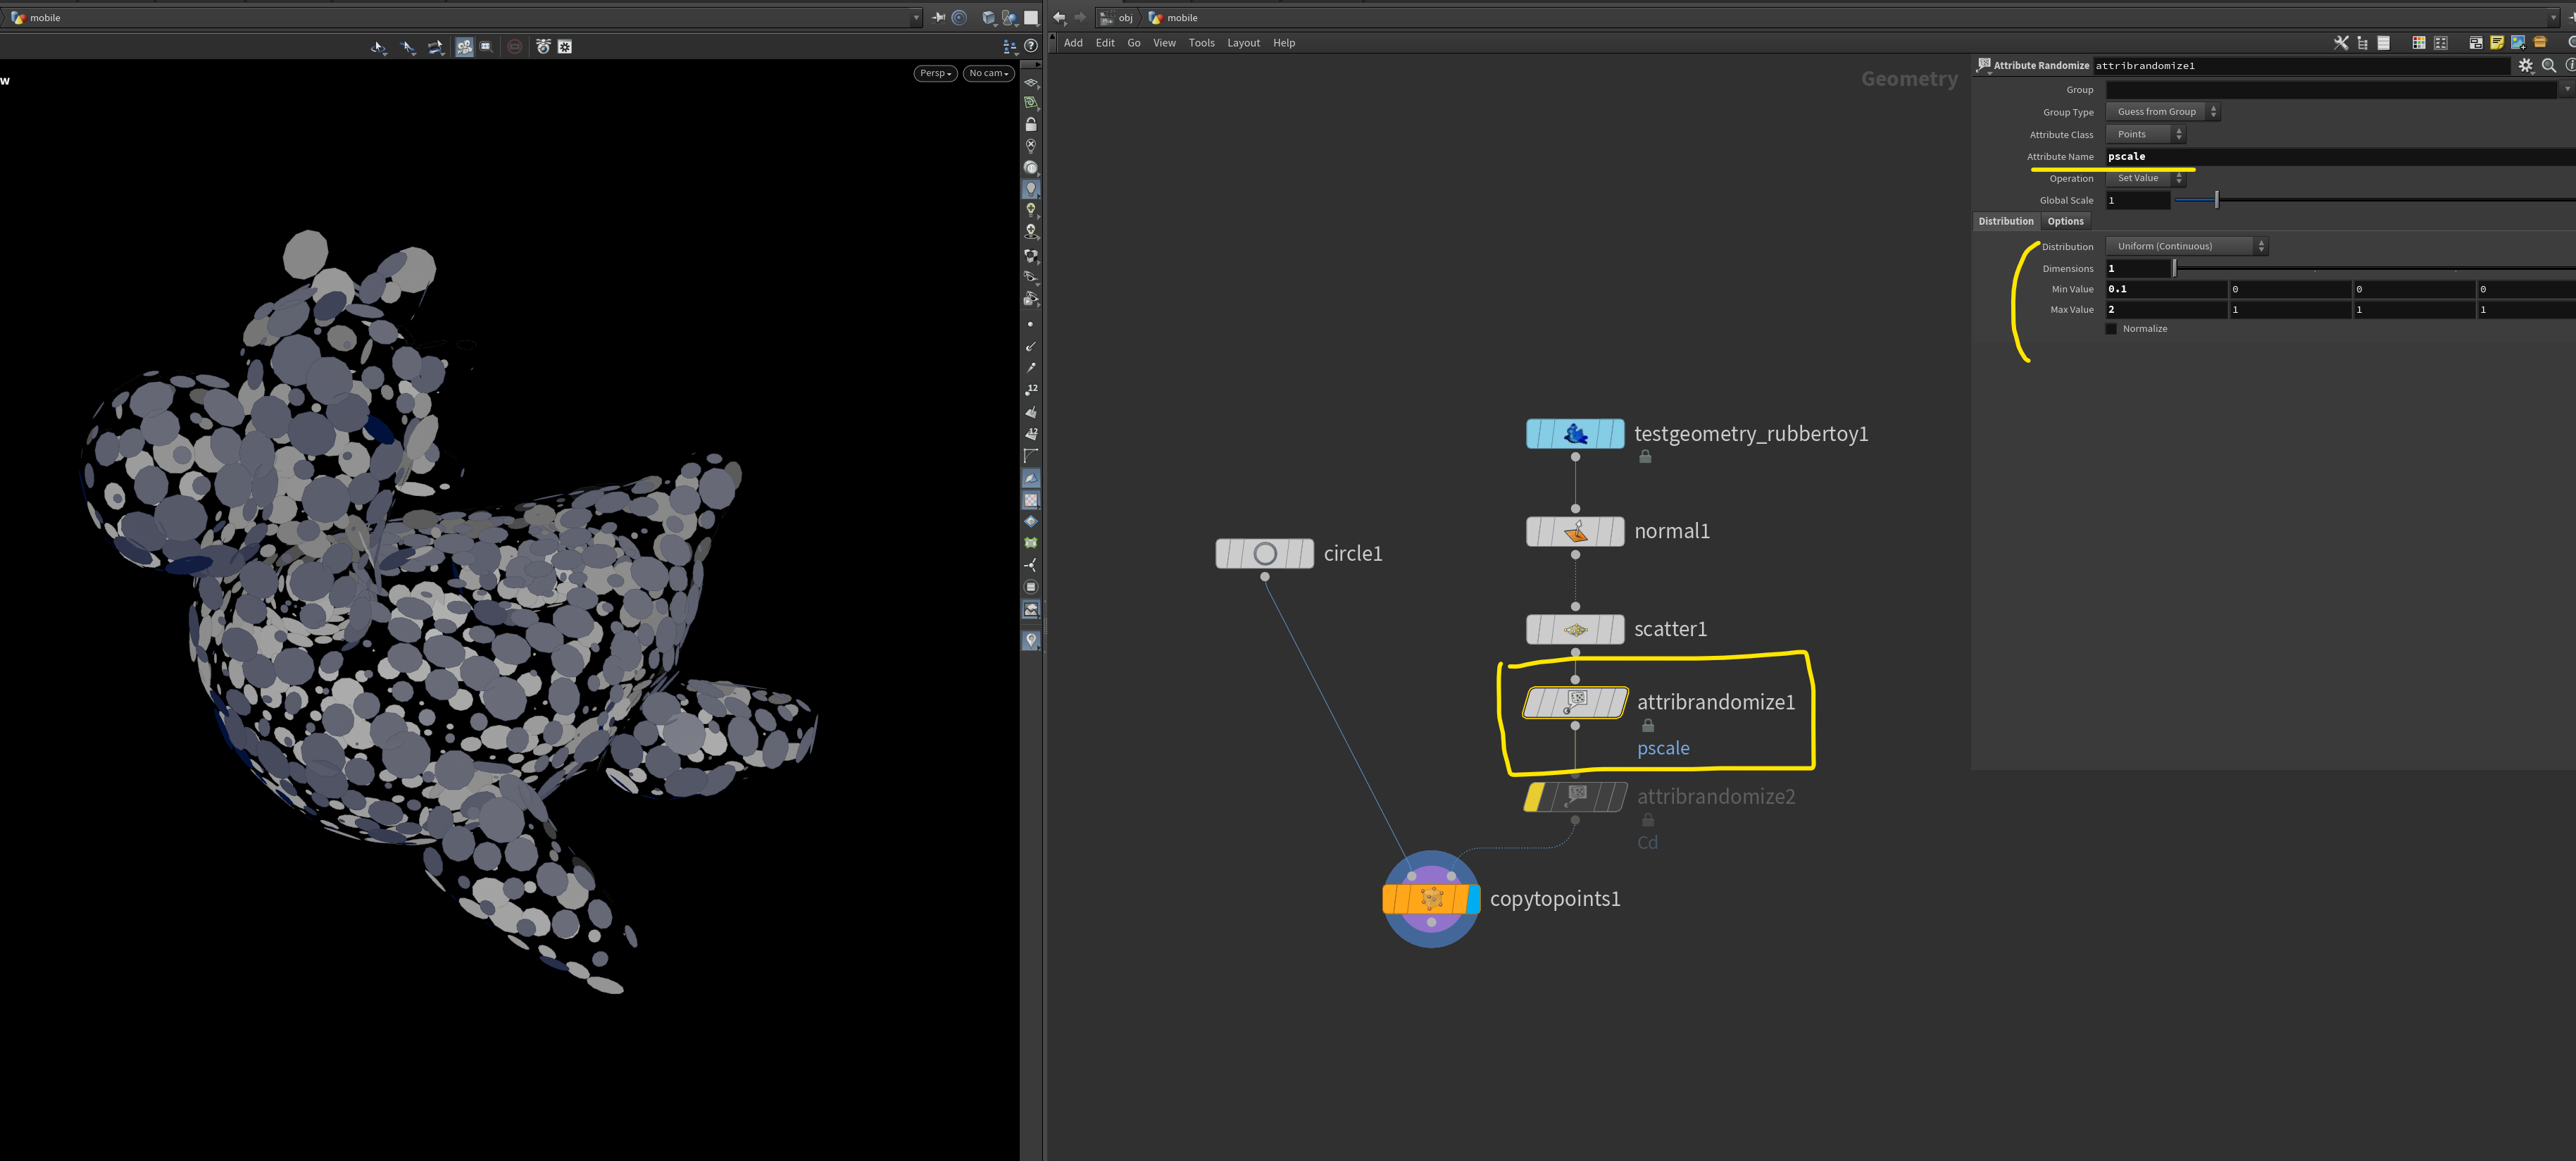This screenshot has width=2576, height=1161.
Task: Click the obj path breadcrumb
Action: (1117, 17)
